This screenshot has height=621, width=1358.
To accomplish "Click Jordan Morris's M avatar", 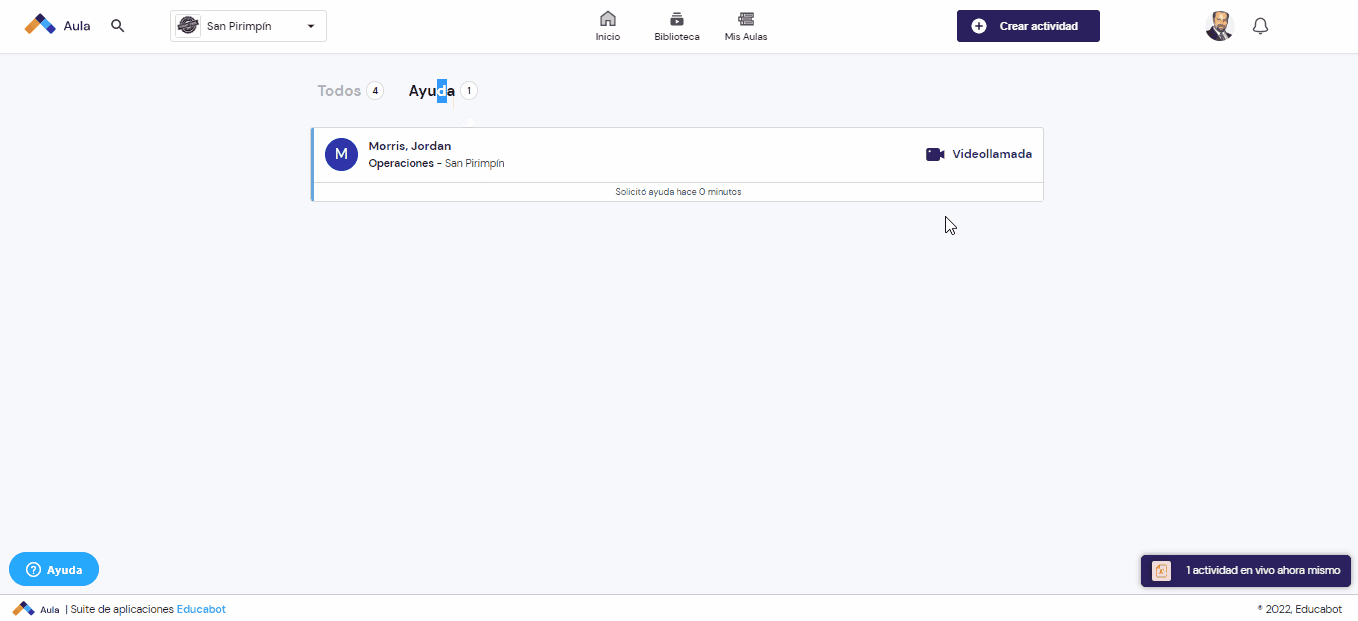I will pos(341,154).
